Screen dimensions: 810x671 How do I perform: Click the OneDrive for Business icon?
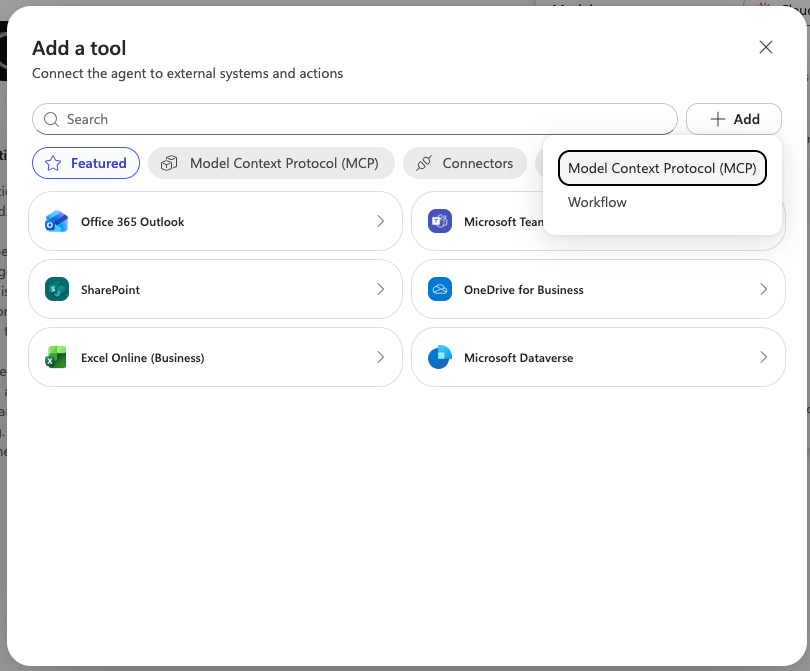click(440, 289)
